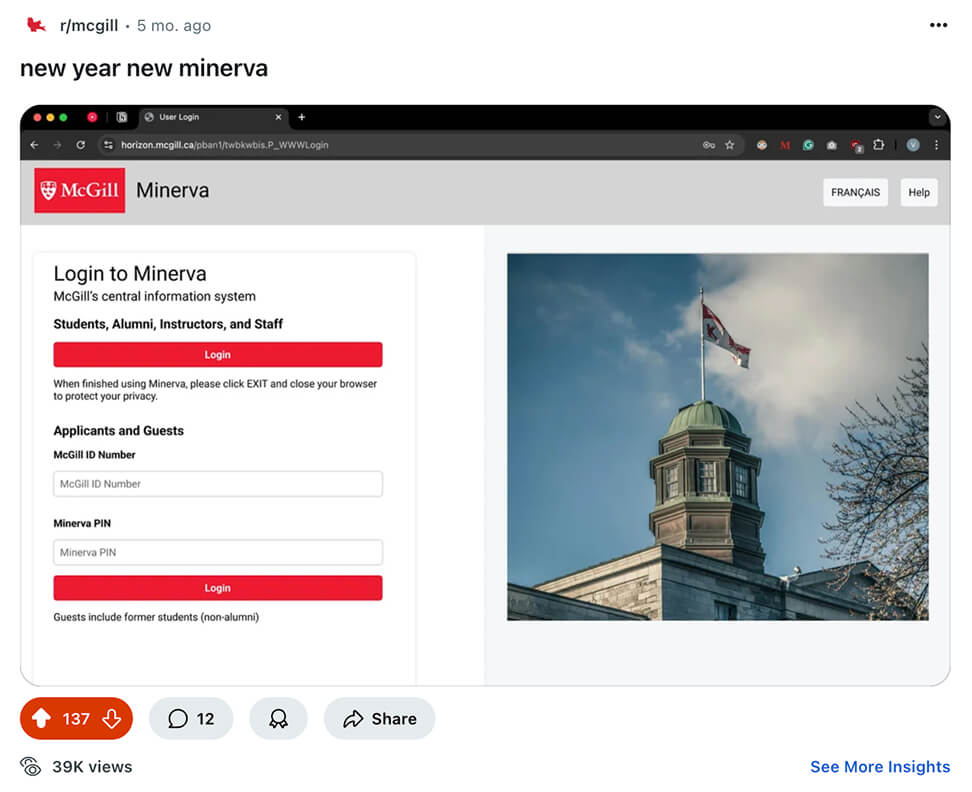Click the red M extension icon

click(x=785, y=145)
